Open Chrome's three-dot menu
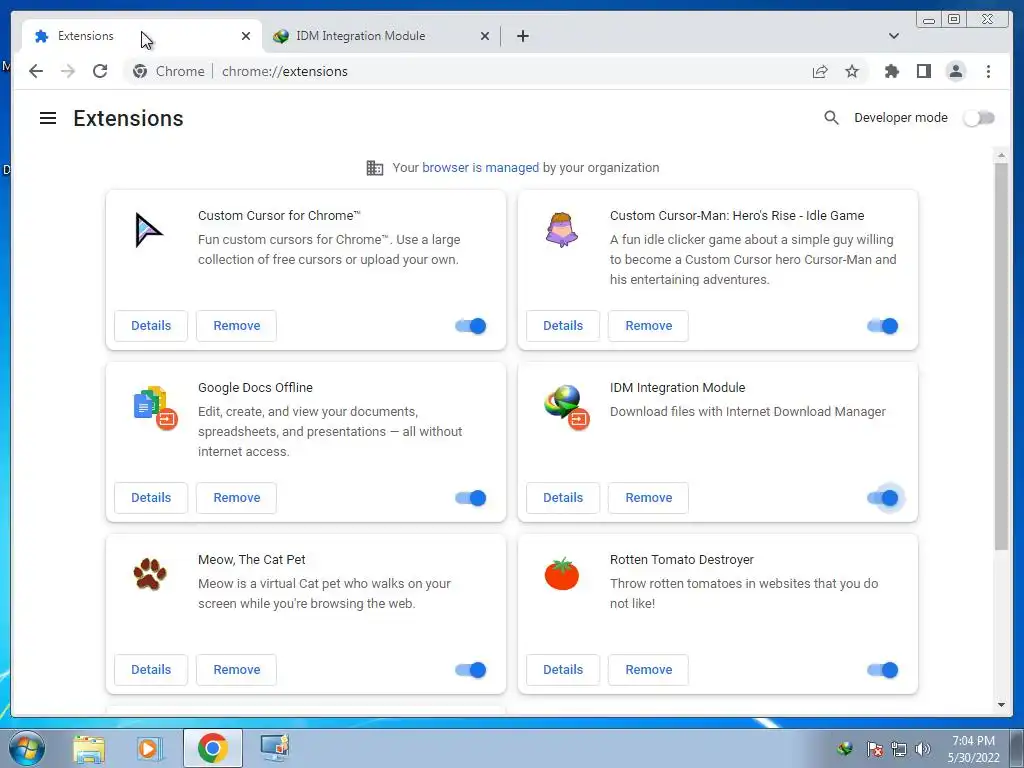The width and height of the screenshot is (1024, 768). 988,71
